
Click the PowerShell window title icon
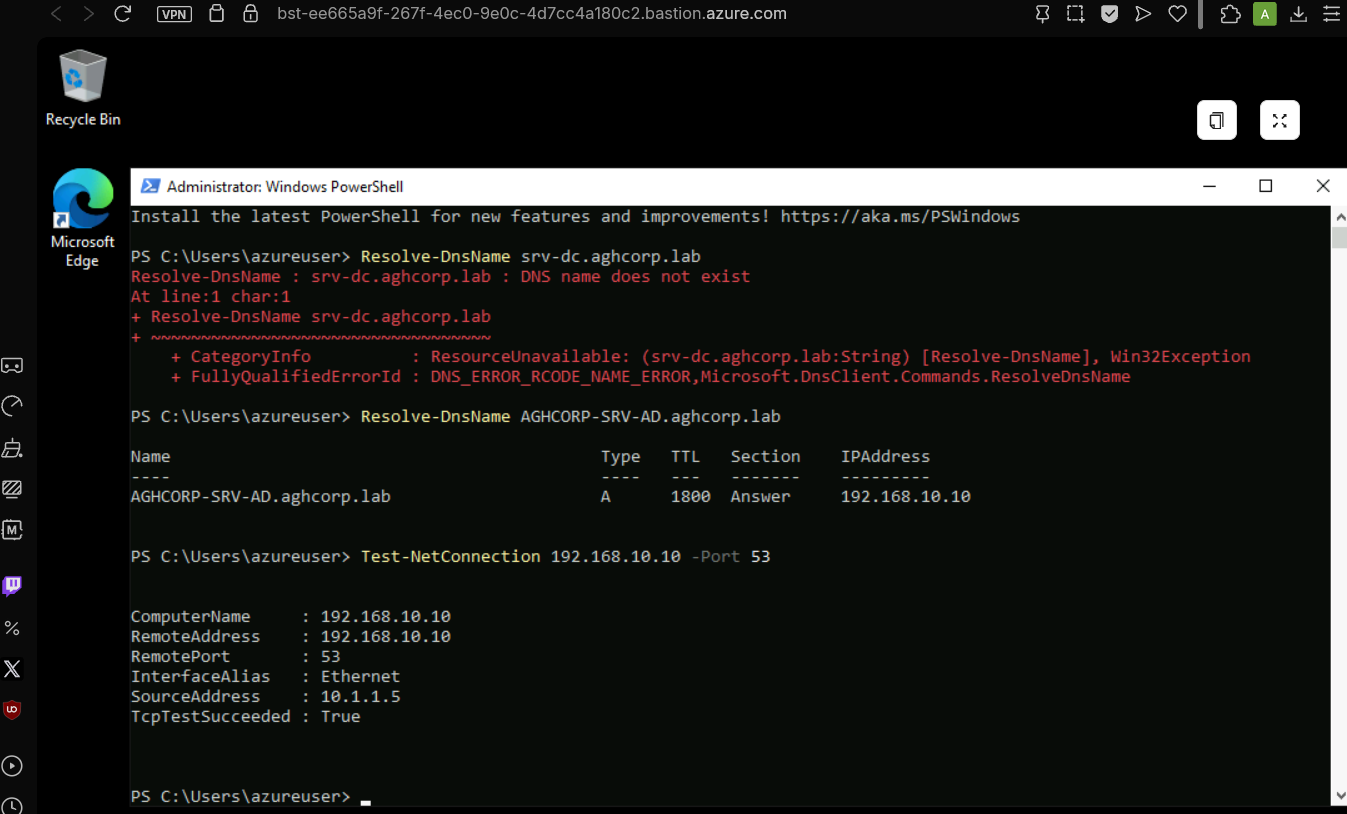pyautogui.click(x=150, y=186)
